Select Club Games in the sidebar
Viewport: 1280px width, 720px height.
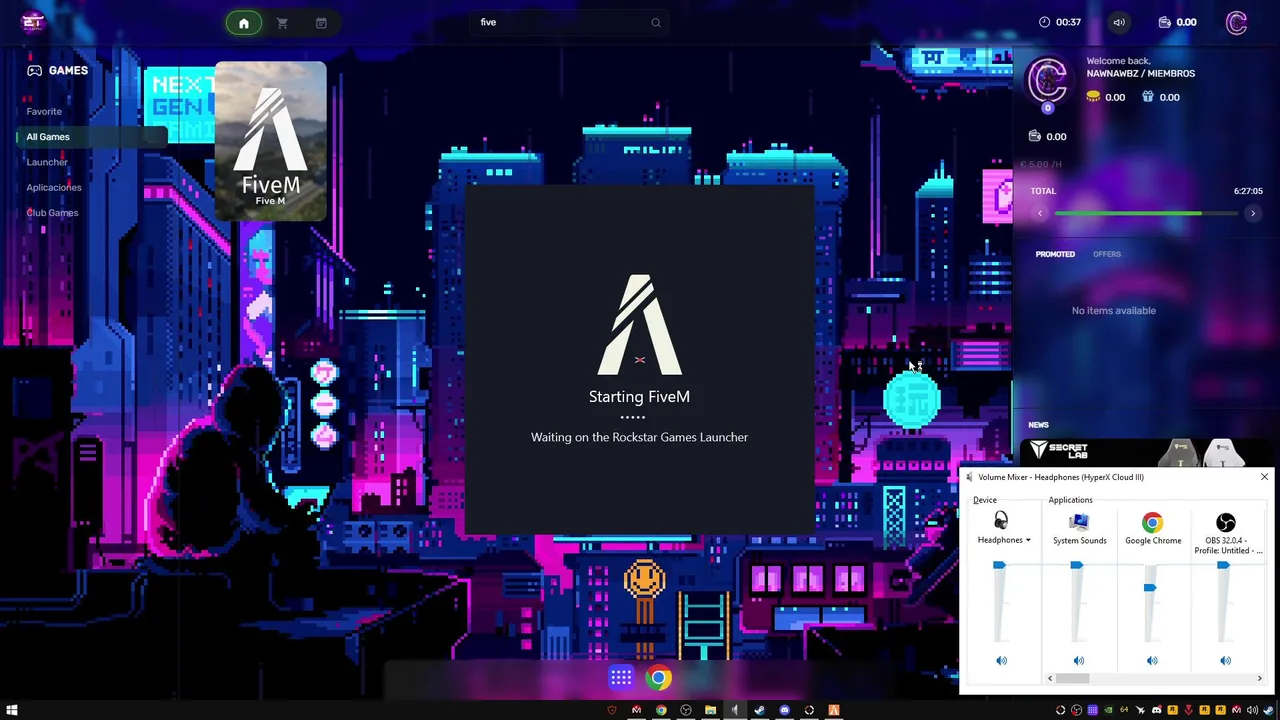[x=52, y=213]
